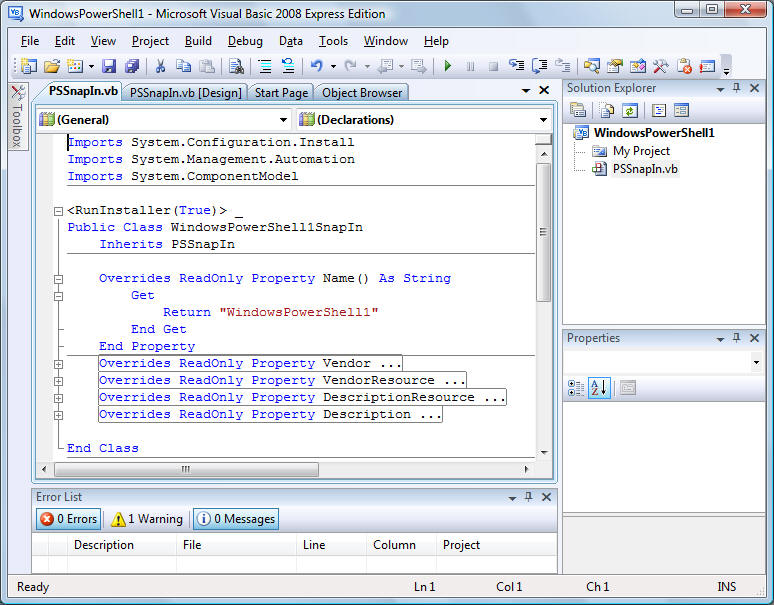Open the Project menu
774x605 pixels.
pyautogui.click(x=150, y=41)
